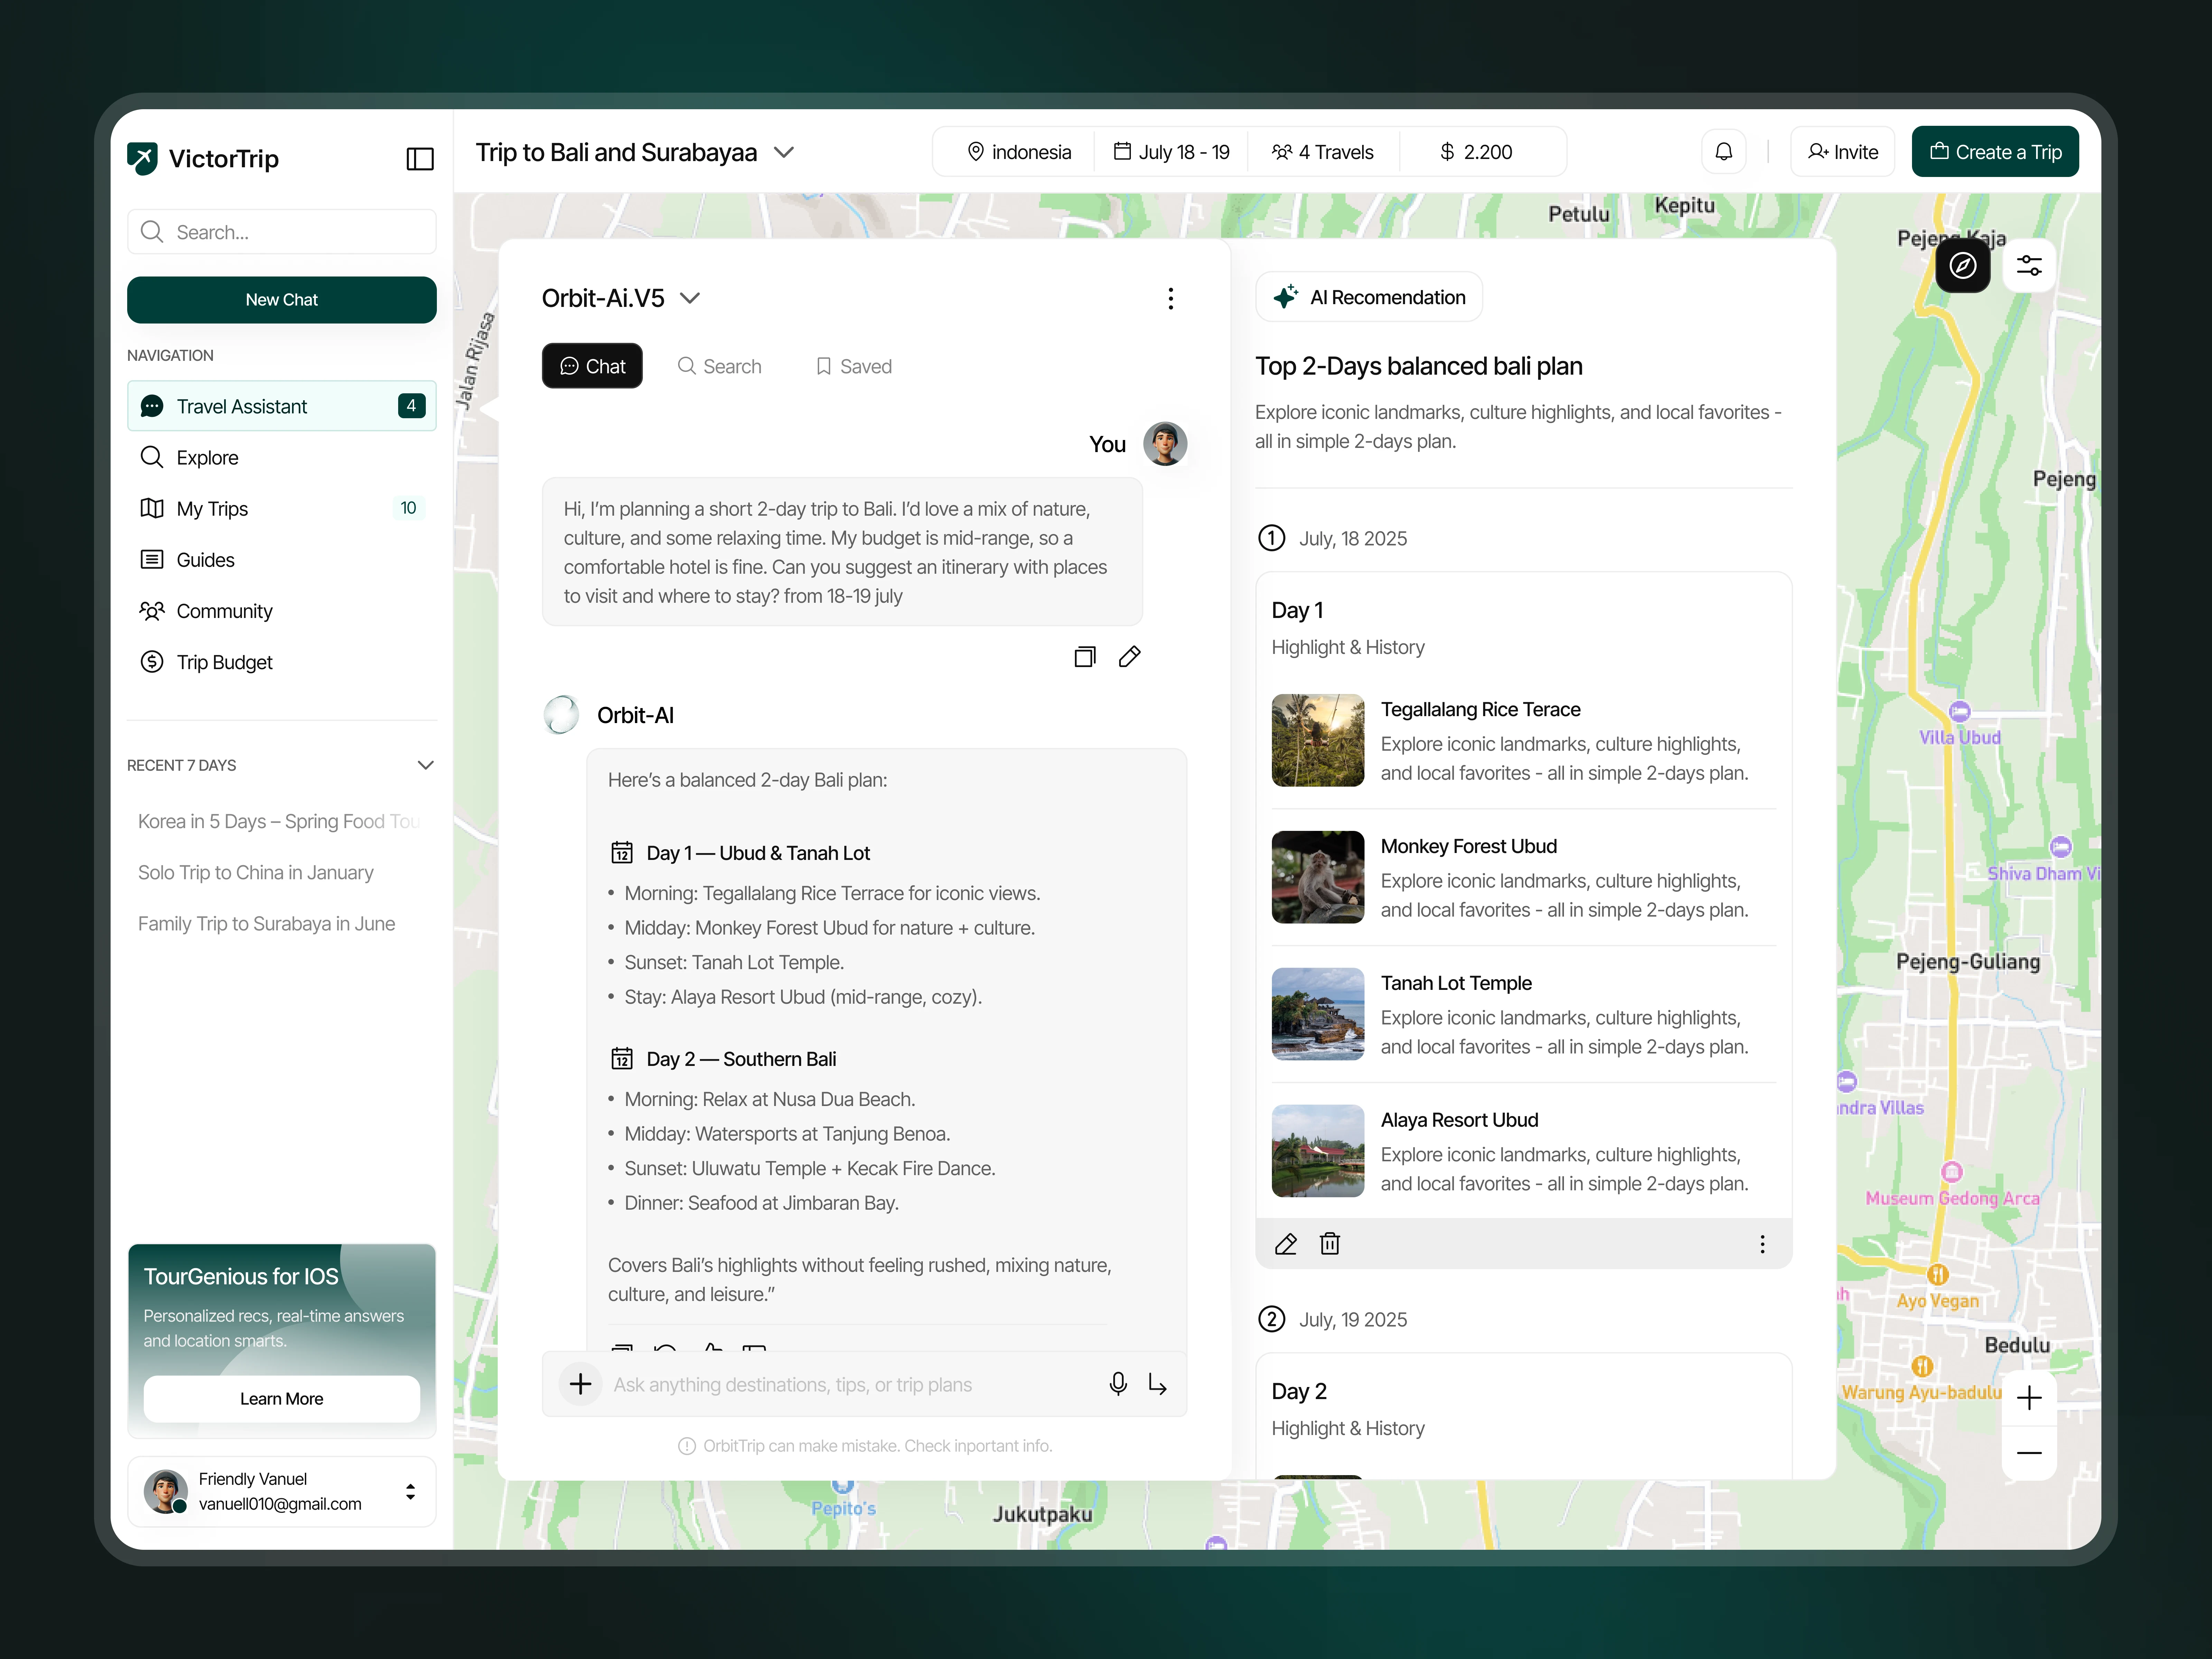Click Warung Ayu-badulu map pin

click(1922, 1366)
